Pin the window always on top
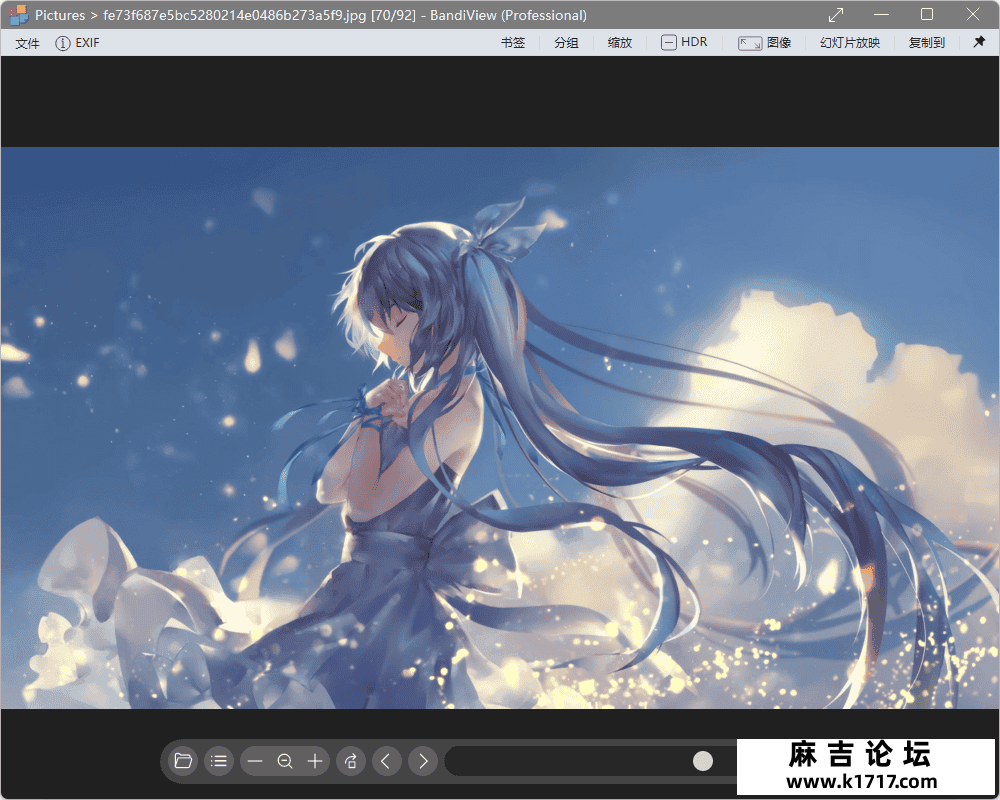The width and height of the screenshot is (1000, 800). click(980, 42)
